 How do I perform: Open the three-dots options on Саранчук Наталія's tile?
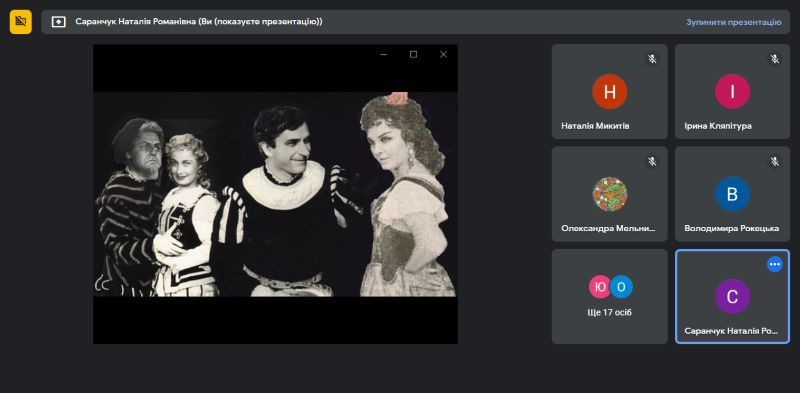coord(775,264)
